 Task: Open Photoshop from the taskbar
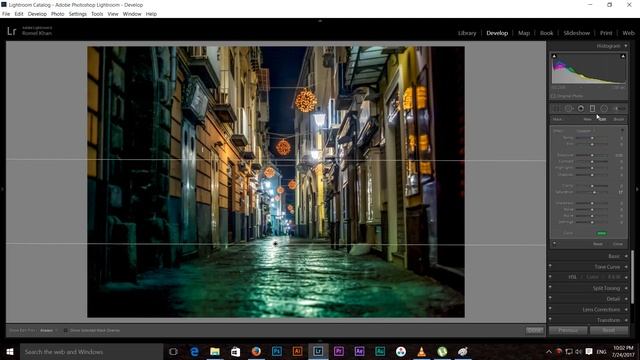[x=277, y=351]
